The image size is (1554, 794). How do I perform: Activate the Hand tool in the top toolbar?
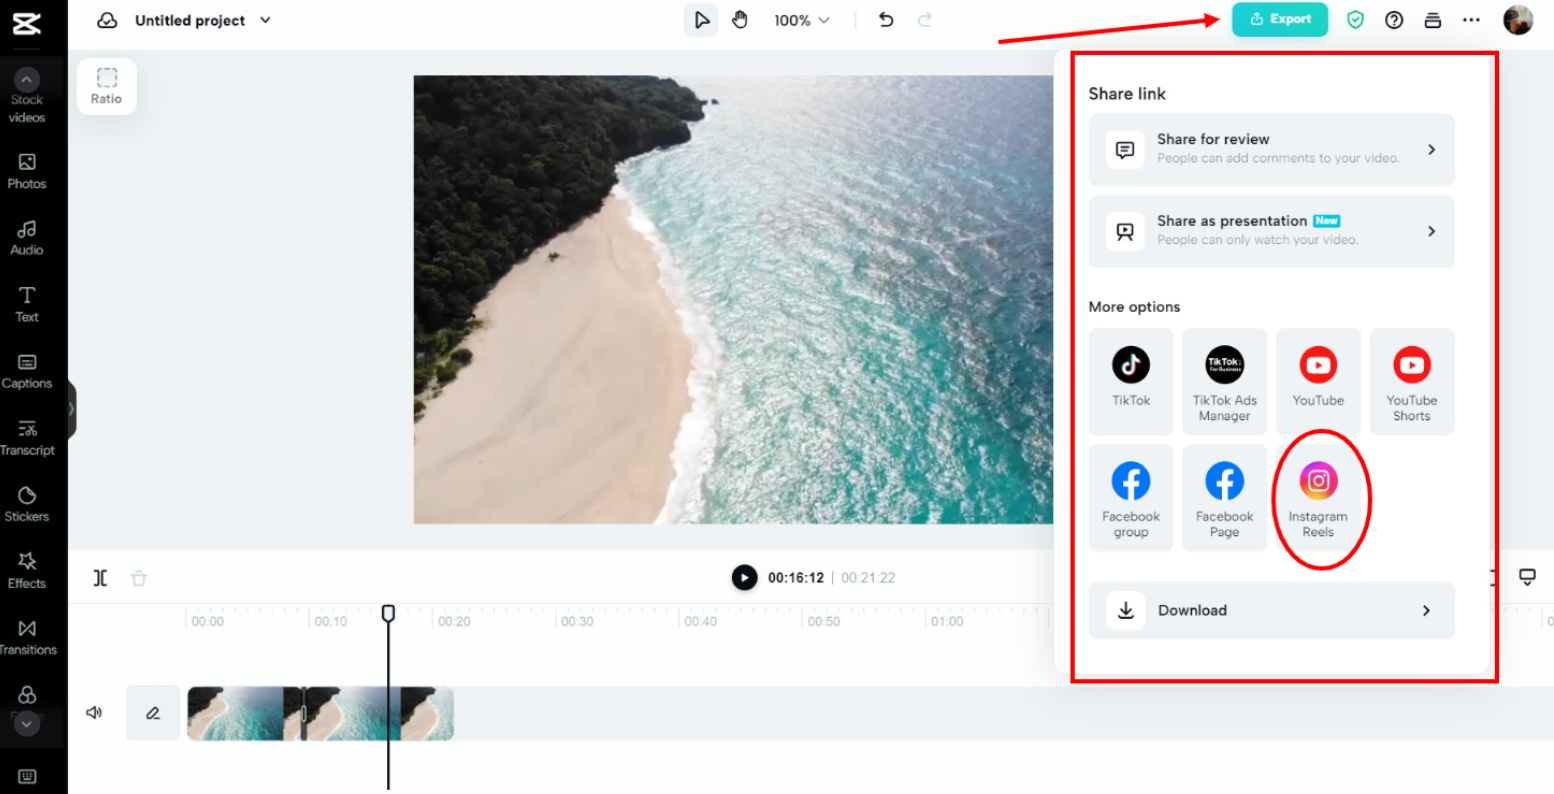tap(739, 19)
